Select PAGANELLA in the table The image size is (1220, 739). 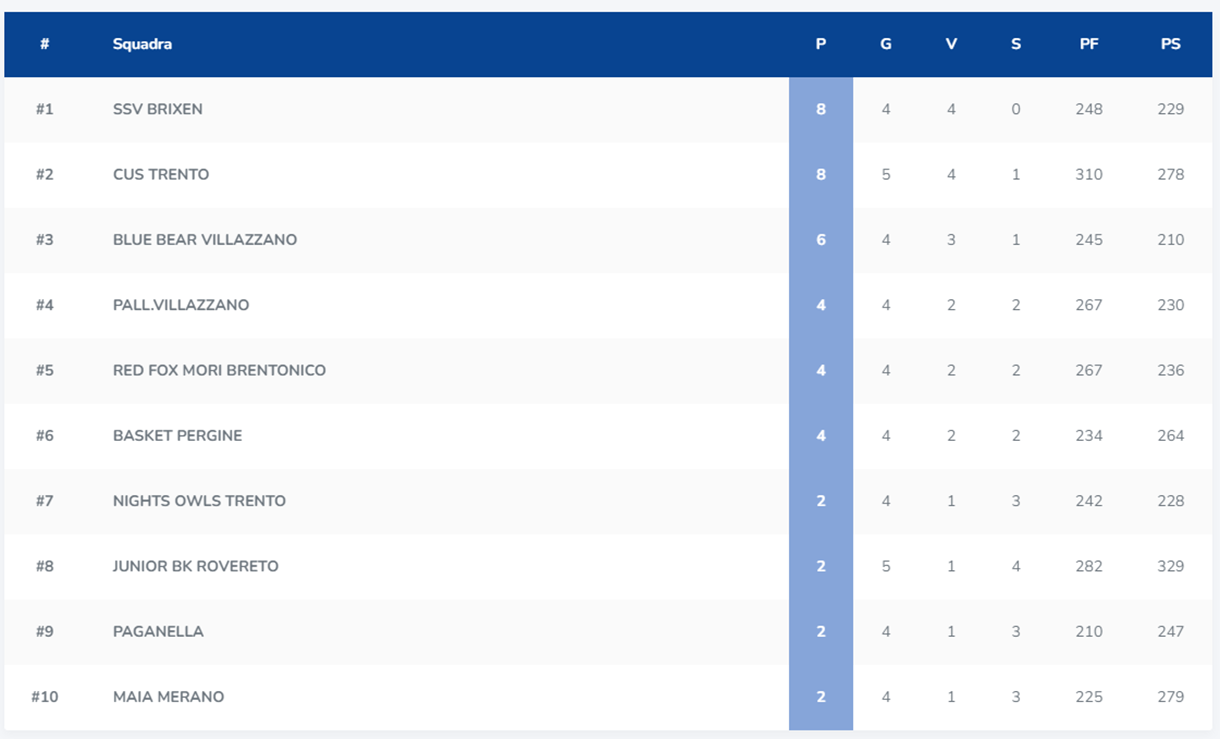[x=160, y=632]
